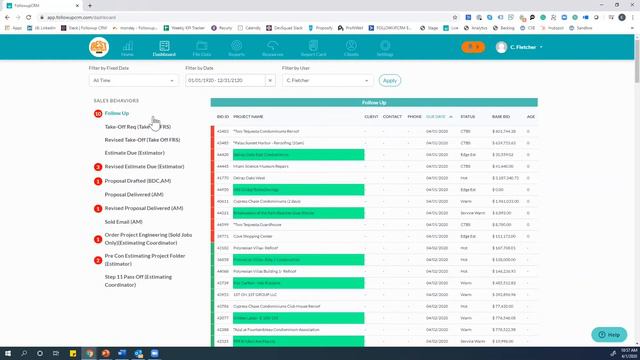Expand Filter by Fixed Date dropdown
This screenshot has height=360, width=640.
(133, 80)
